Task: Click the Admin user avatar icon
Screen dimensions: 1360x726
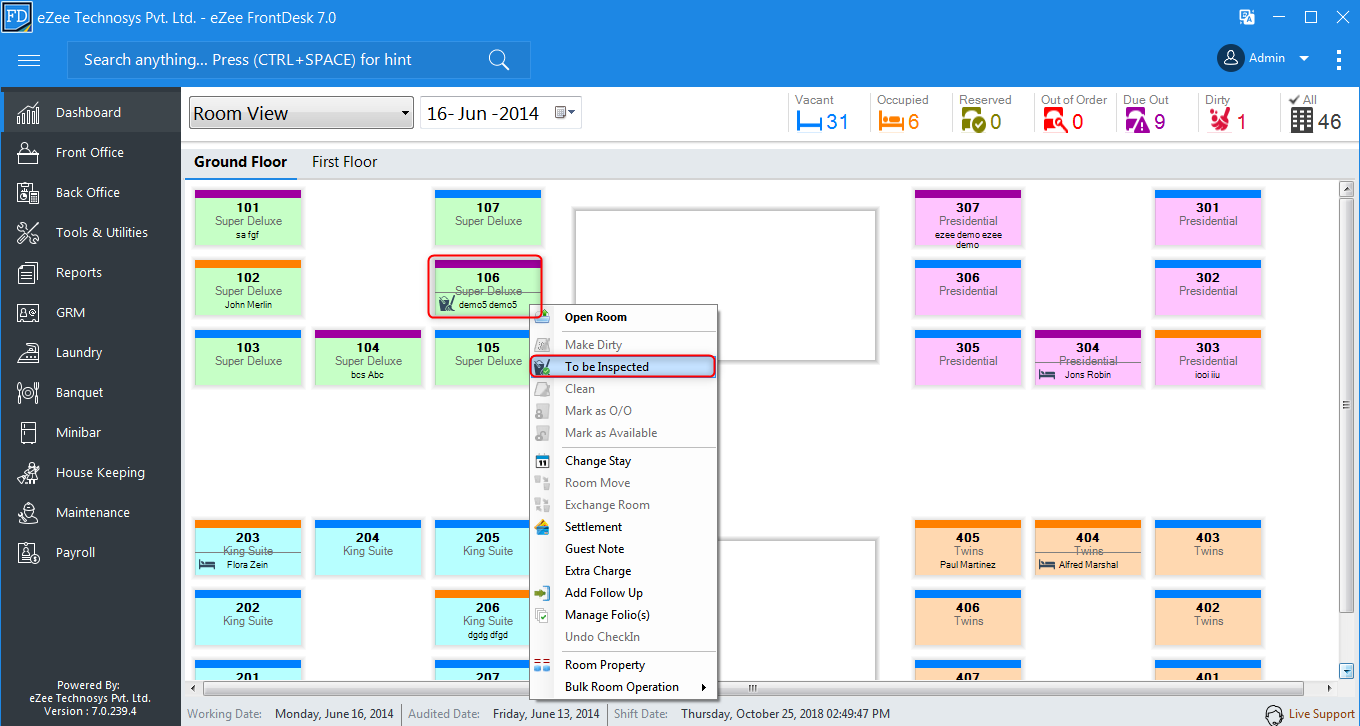Action: tap(1230, 58)
